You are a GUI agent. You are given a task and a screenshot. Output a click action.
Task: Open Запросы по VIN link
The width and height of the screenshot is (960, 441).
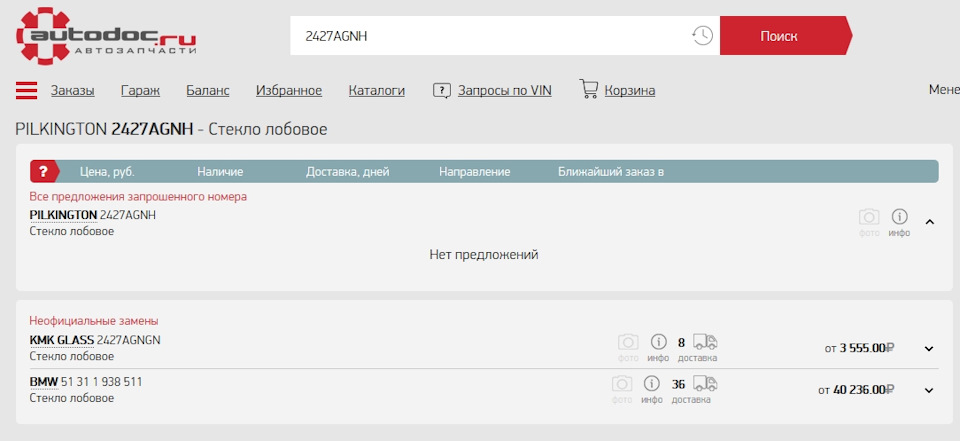tap(504, 91)
